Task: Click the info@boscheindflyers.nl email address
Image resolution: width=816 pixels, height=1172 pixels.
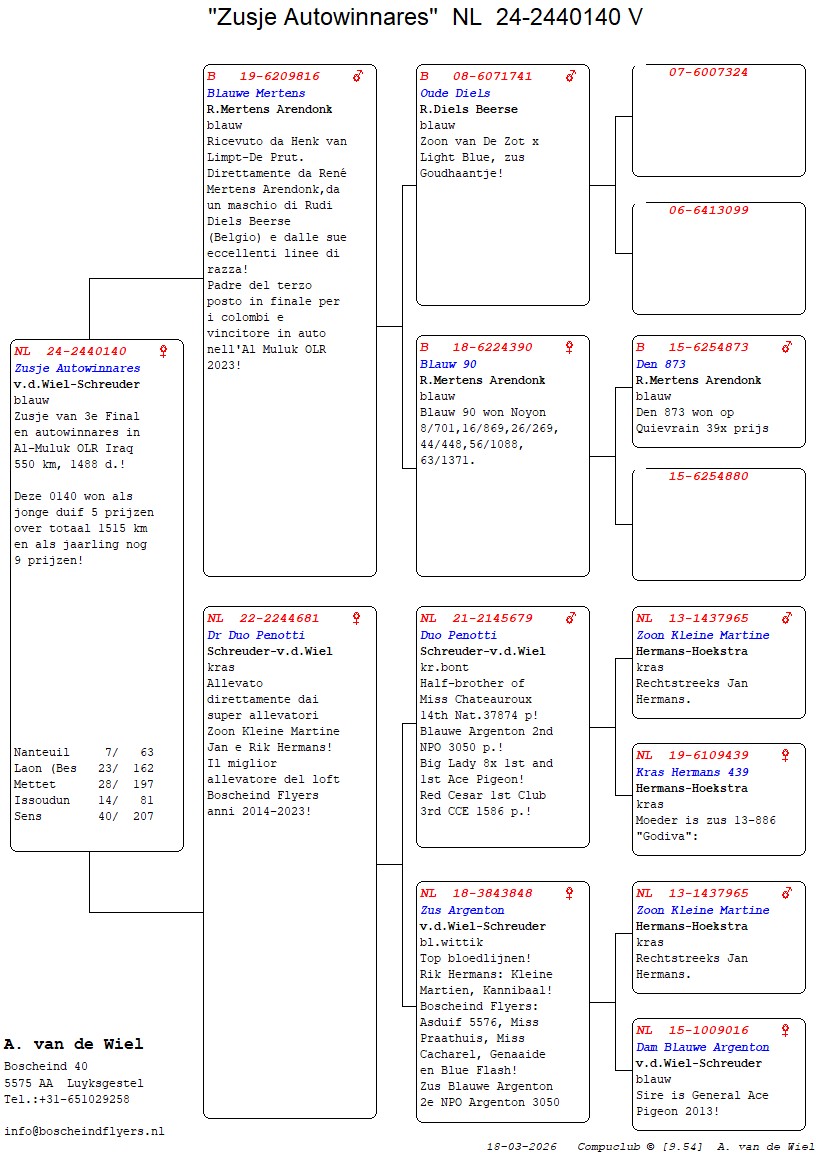Action: (84, 1131)
